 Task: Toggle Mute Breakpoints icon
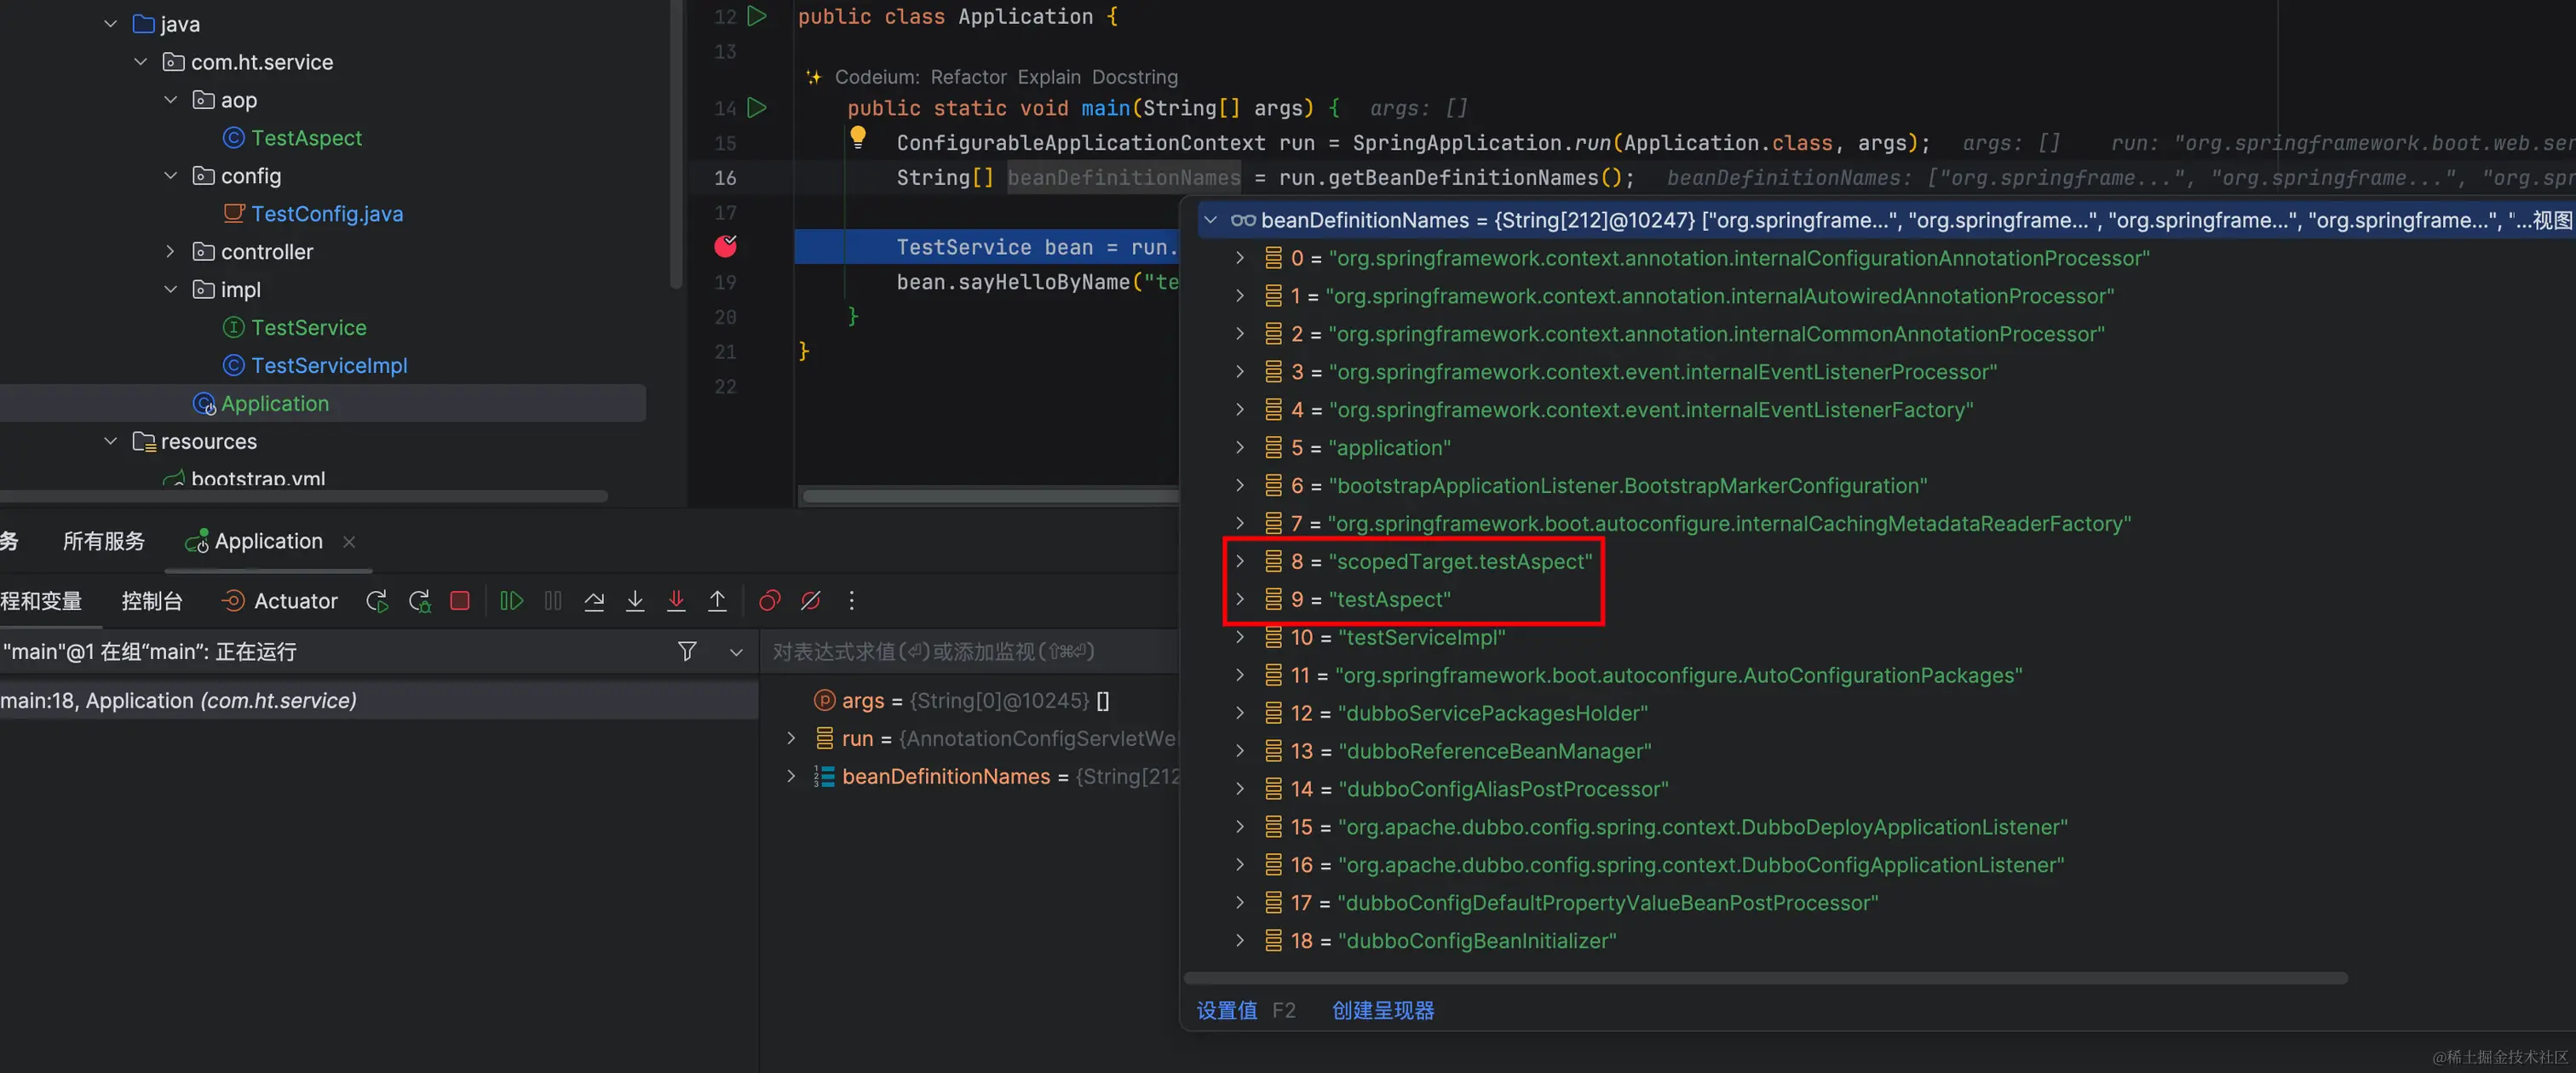[811, 601]
